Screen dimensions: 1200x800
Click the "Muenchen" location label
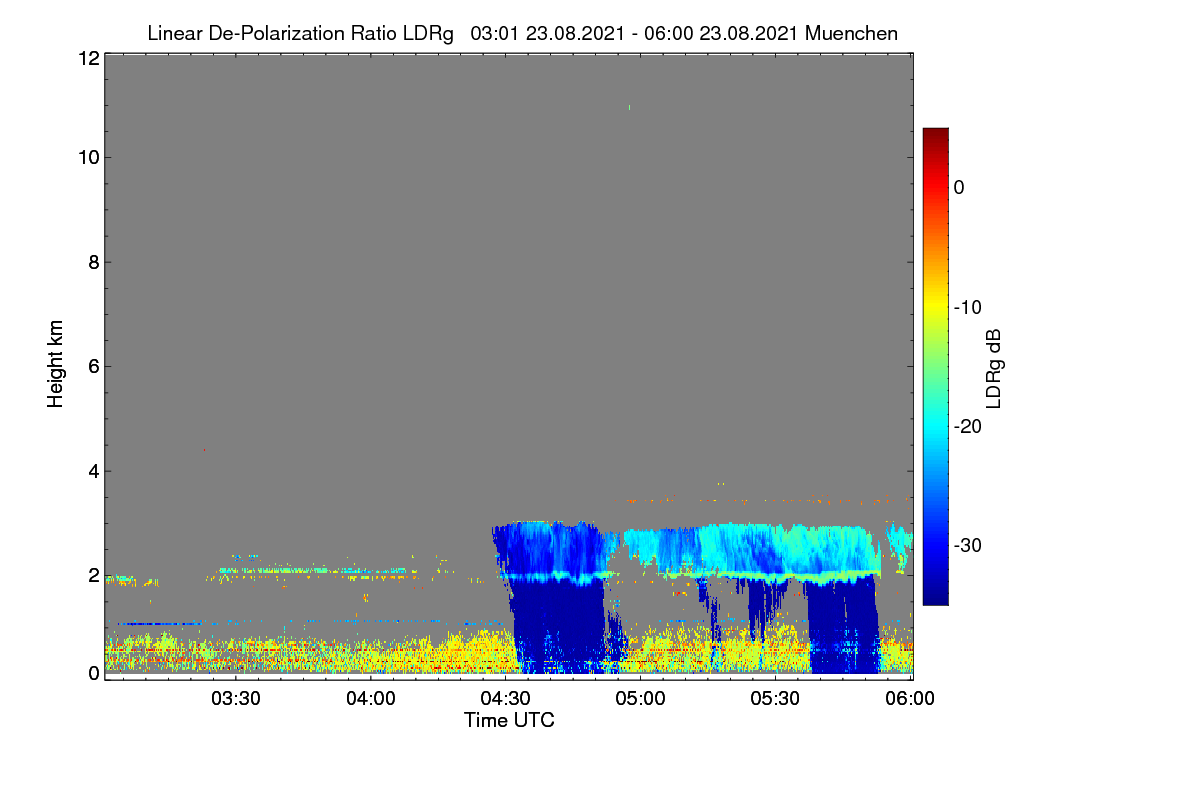tap(851, 33)
